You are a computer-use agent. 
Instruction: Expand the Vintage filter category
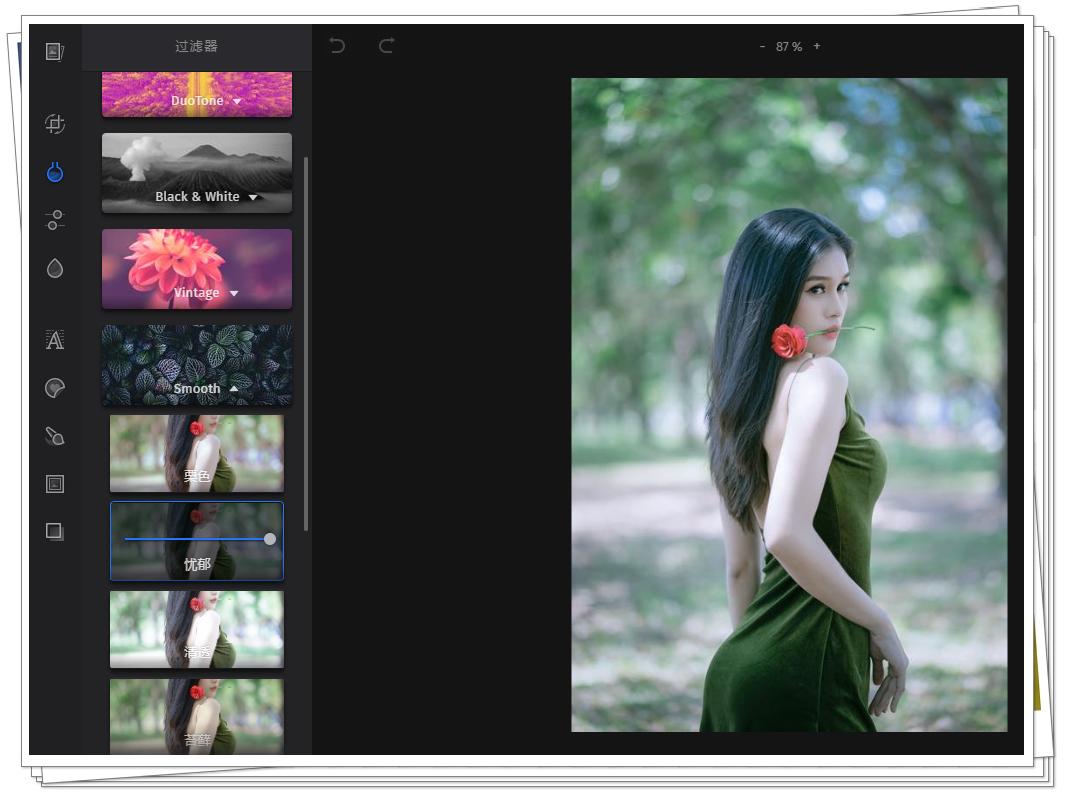click(x=197, y=269)
